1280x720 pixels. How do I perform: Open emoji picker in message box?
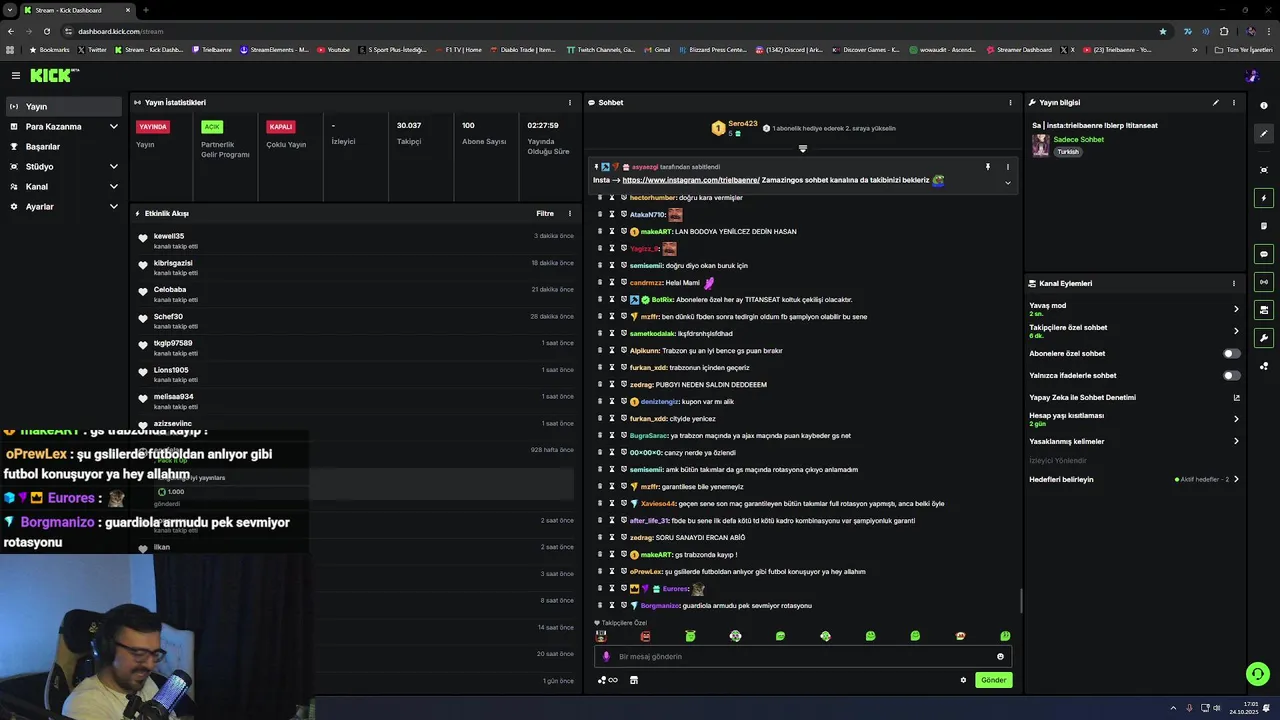click(x=1000, y=657)
